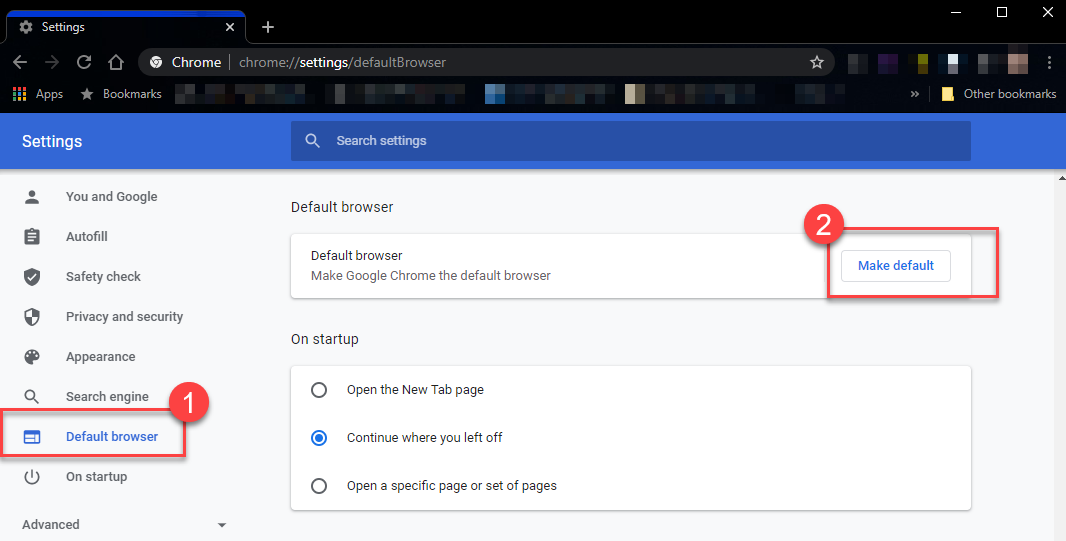Click the Make default button
The width and height of the screenshot is (1066, 541).
895,266
